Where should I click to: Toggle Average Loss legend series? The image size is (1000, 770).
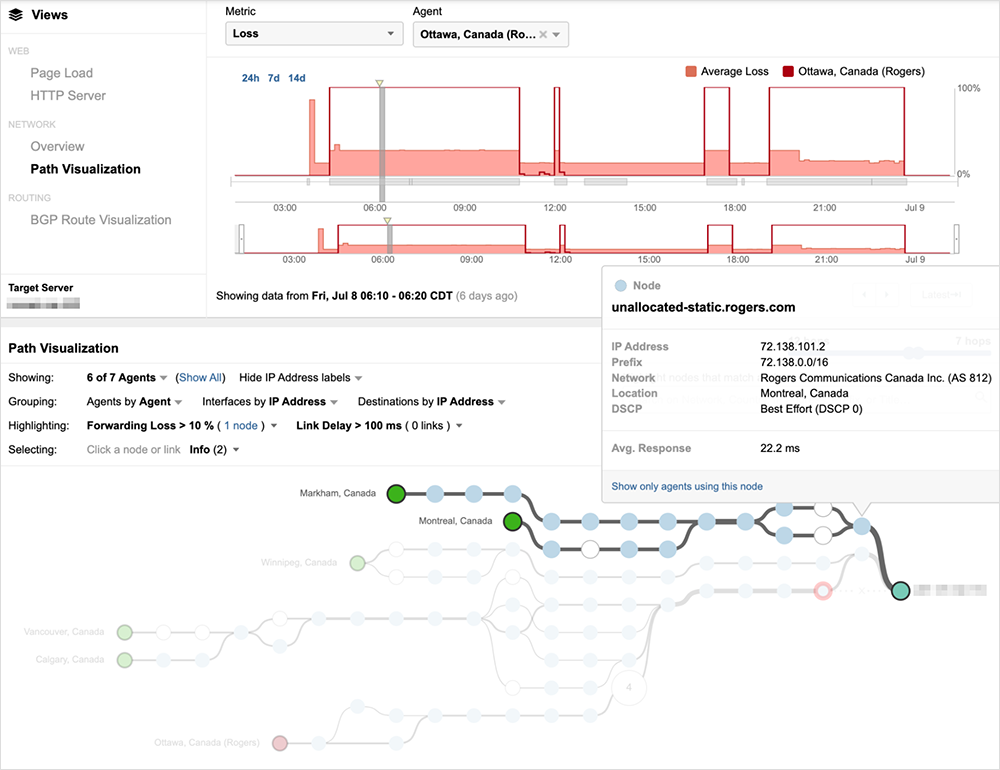[727, 72]
